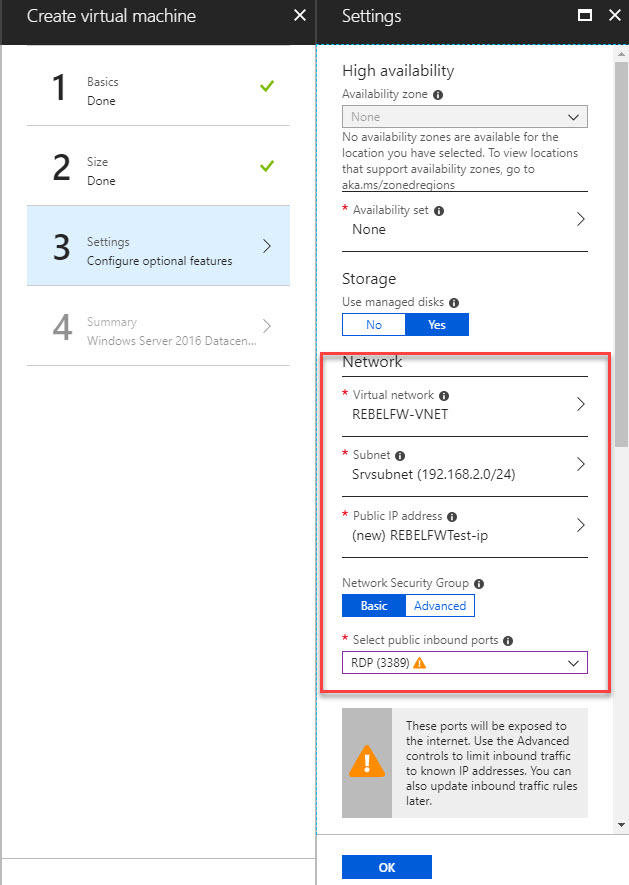Click info icon beside Public IP address
The image size is (629, 885).
coord(452,516)
